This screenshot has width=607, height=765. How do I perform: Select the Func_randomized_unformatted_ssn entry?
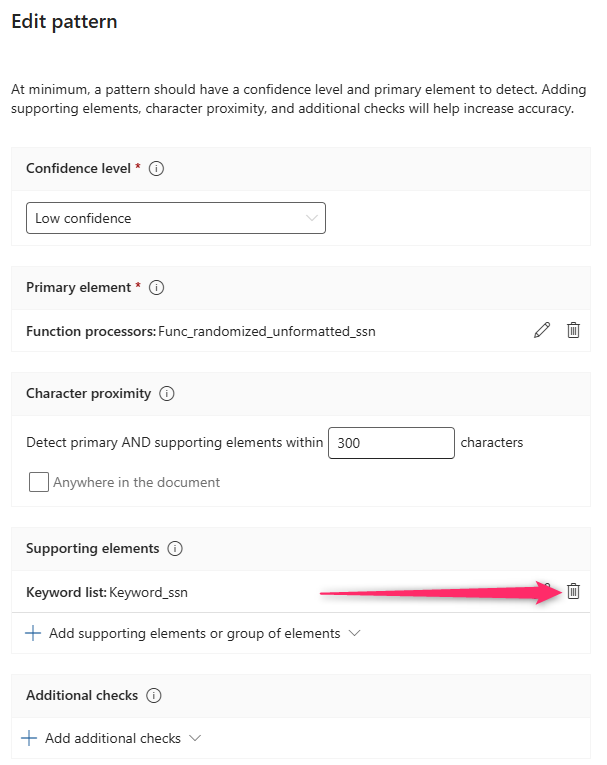click(x=267, y=331)
